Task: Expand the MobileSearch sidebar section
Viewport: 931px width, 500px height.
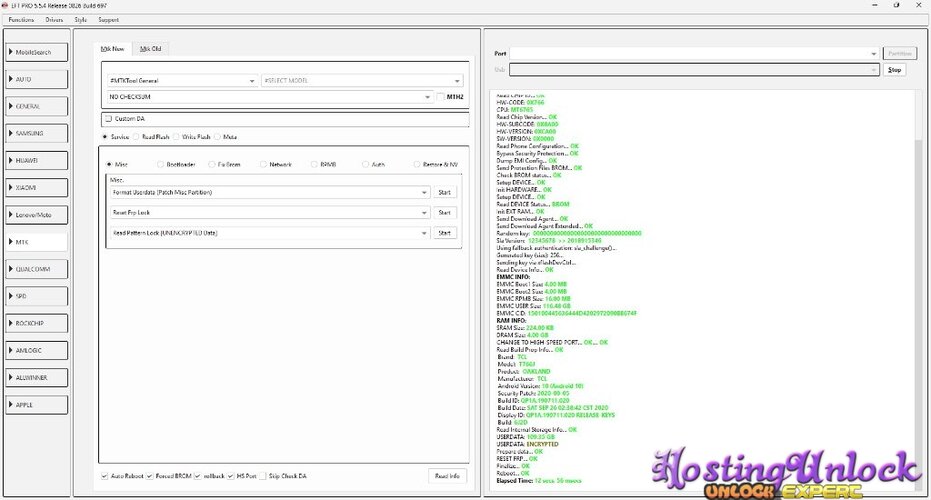Action: [37, 52]
